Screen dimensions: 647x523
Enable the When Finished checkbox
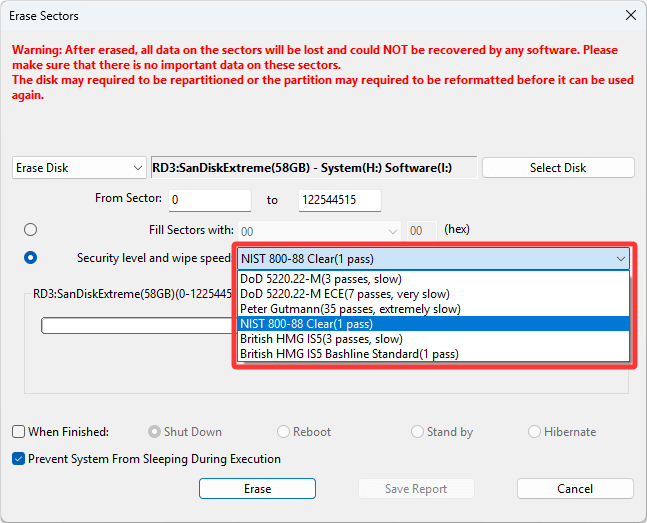tap(19, 432)
